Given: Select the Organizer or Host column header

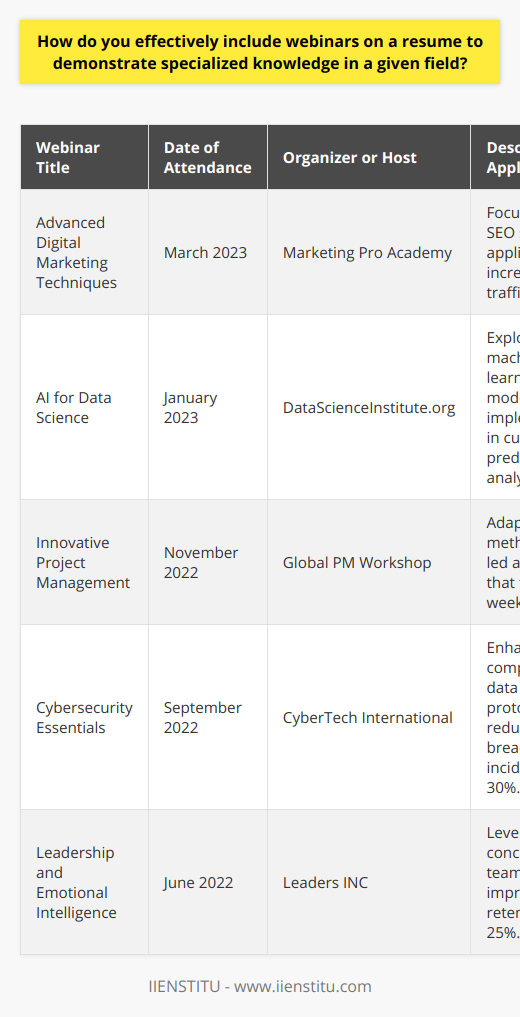Looking at the screenshot, I should click(368, 157).
